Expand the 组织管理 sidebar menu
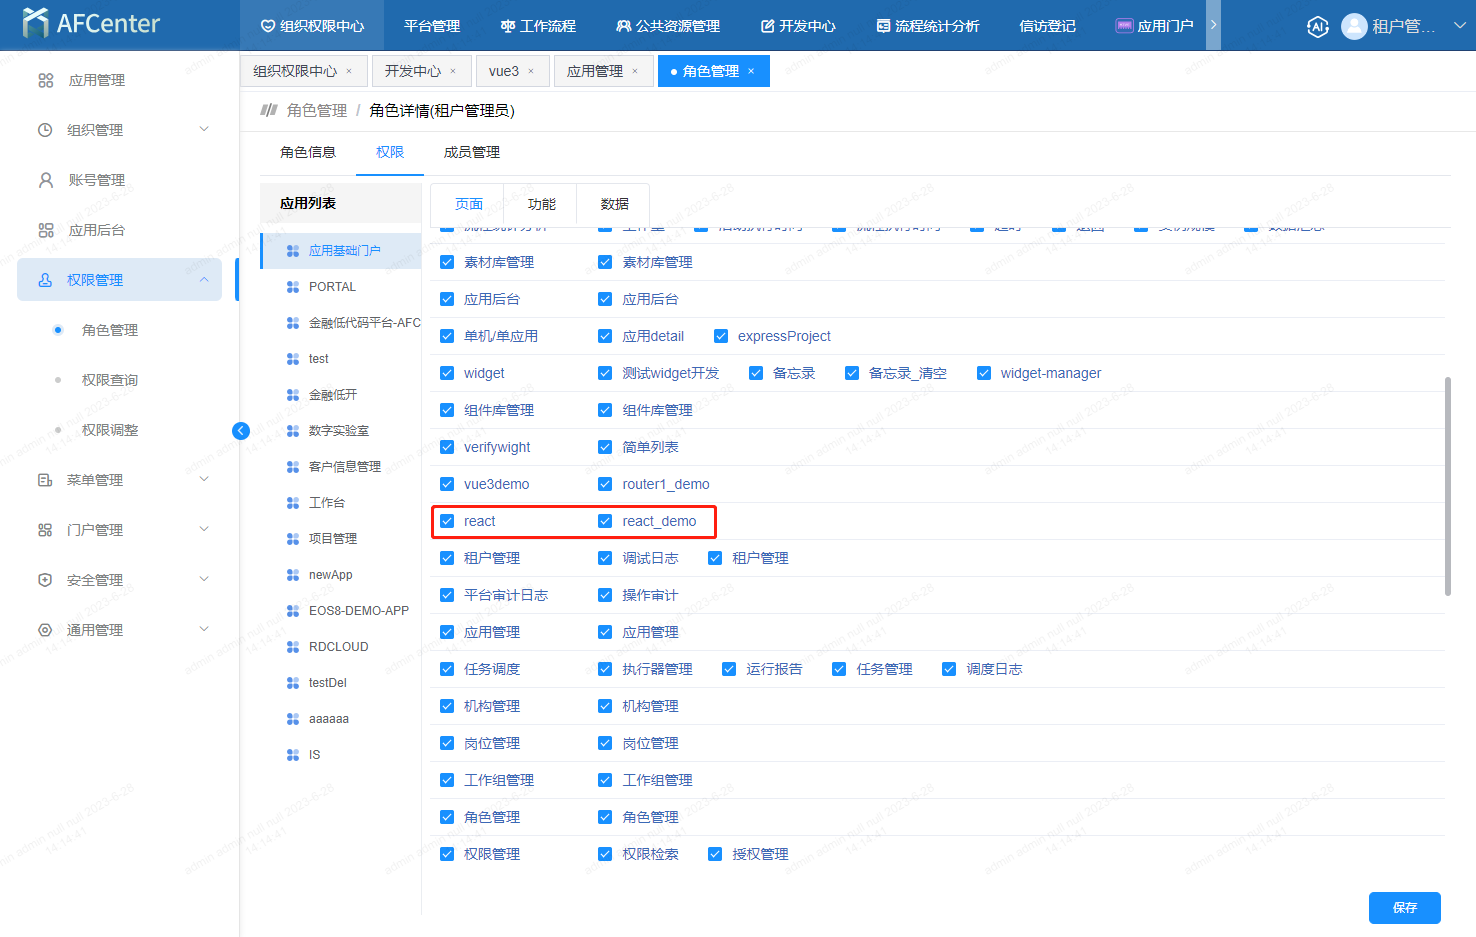1476x937 pixels. point(204,130)
